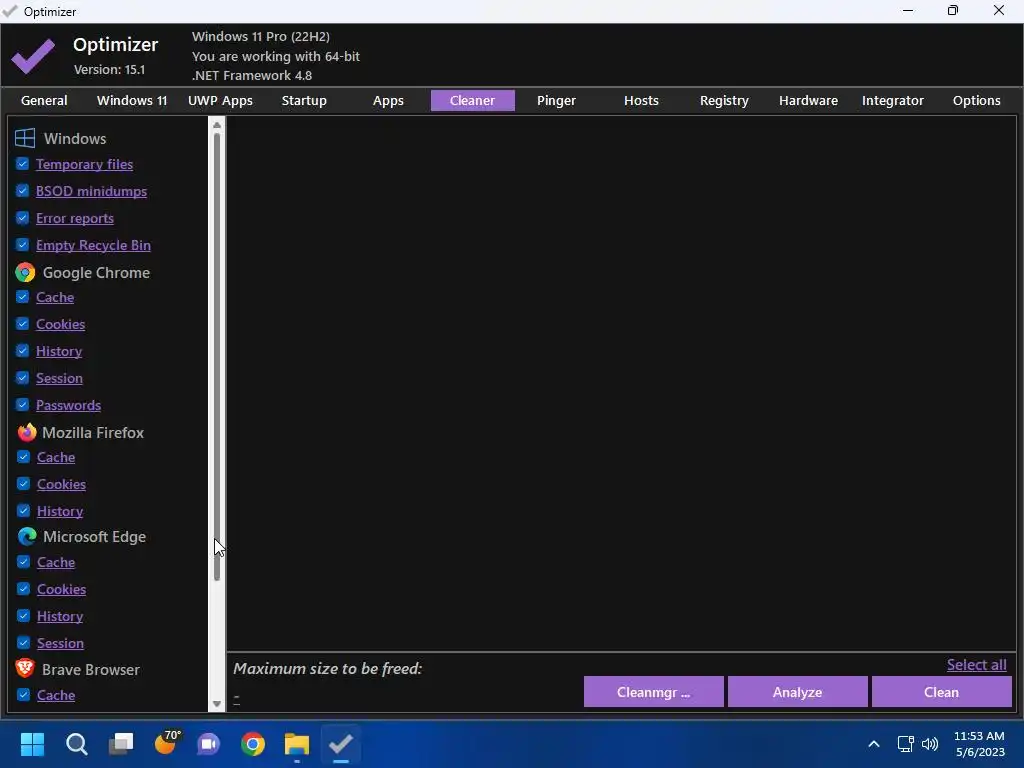The width and height of the screenshot is (1024, 768).
Task: Open the weather widget showing 70°
Action: pos(167,743)
